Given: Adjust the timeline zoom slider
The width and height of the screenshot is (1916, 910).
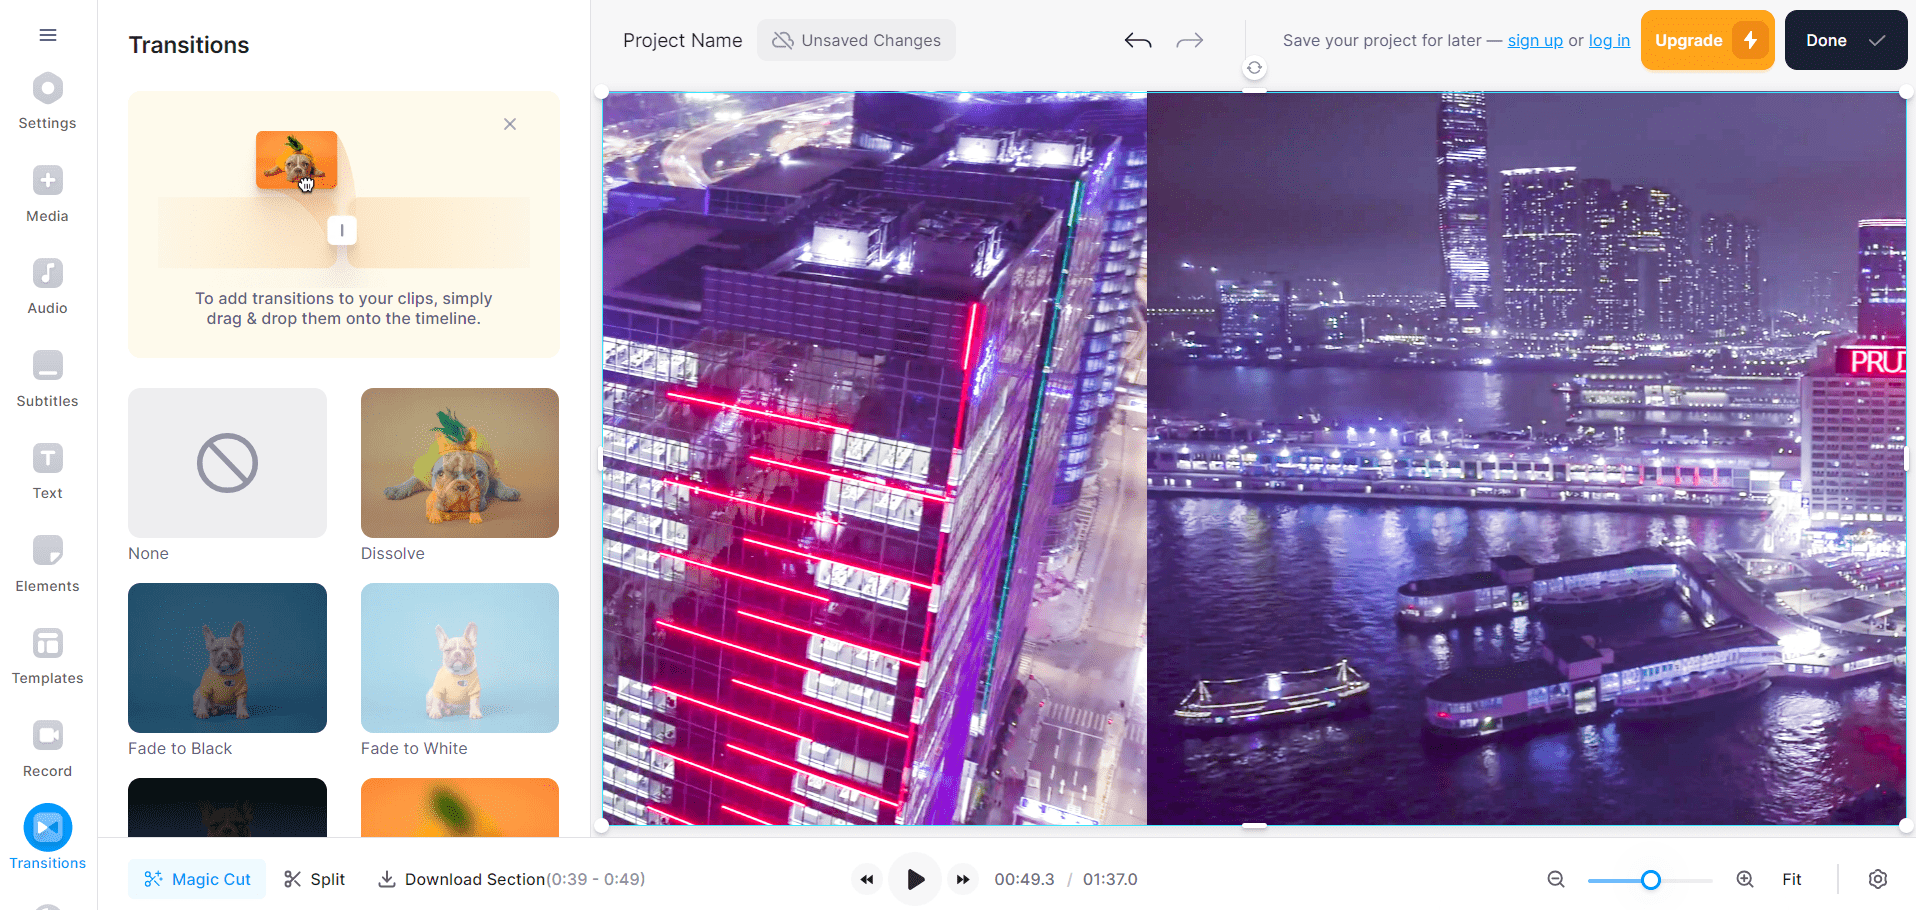Looking at the screenshot, I should click(x=1649, y=881).
